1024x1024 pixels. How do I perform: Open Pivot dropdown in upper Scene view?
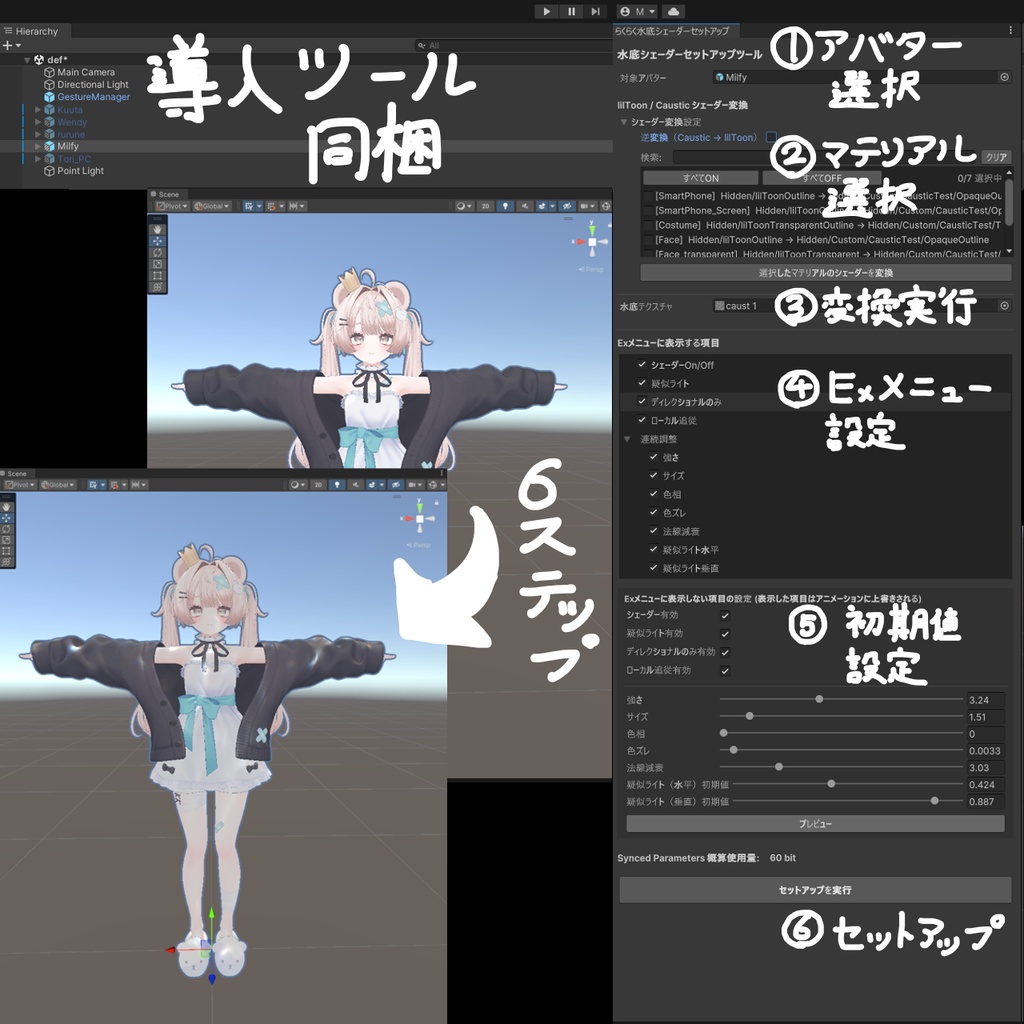point(172,206)
